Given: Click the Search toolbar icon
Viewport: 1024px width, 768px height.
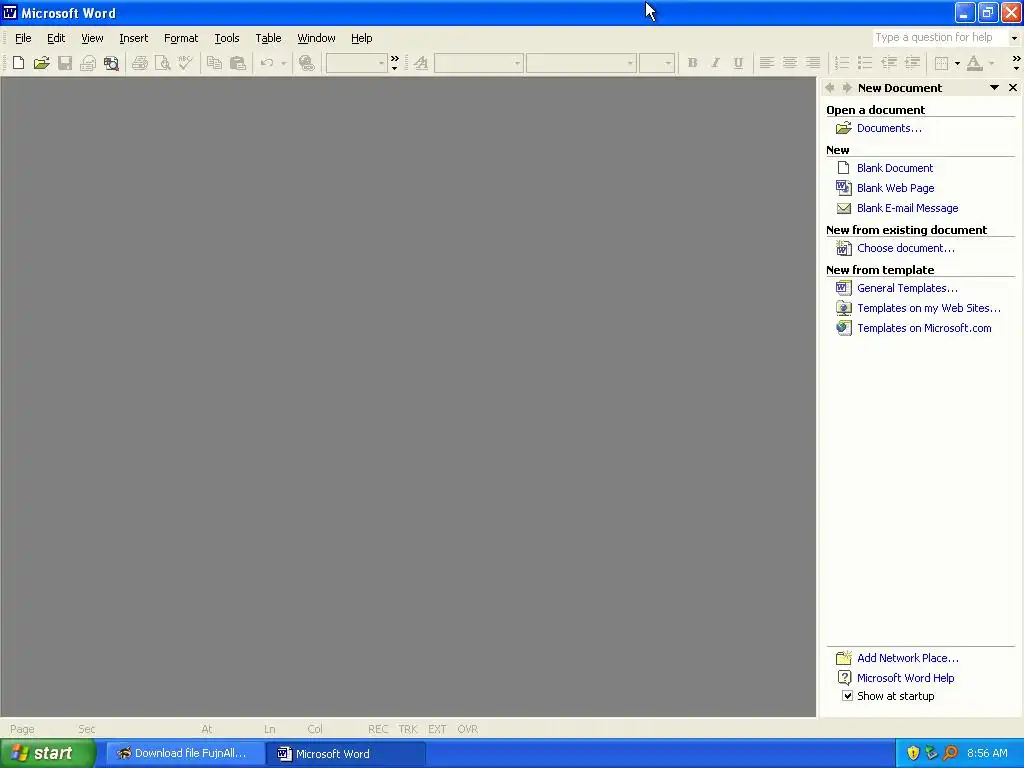Looking at the screenshot, I should (111, 63).
